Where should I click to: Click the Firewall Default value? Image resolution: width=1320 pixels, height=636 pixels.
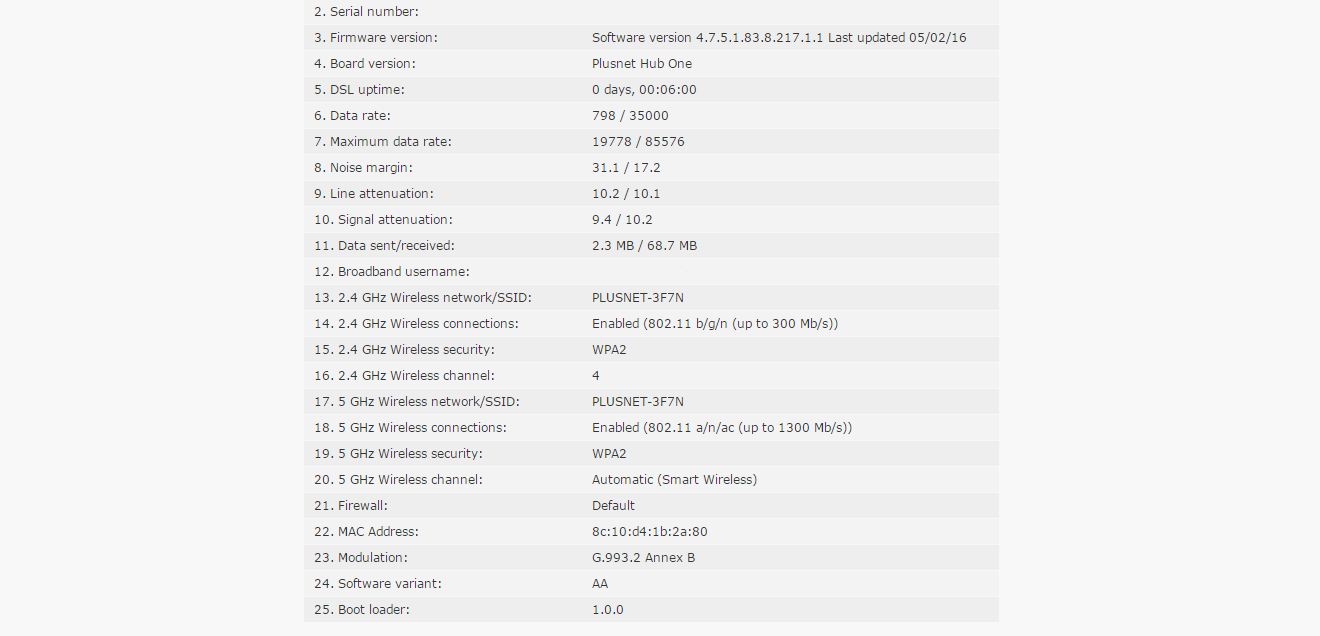coord(613,506)
